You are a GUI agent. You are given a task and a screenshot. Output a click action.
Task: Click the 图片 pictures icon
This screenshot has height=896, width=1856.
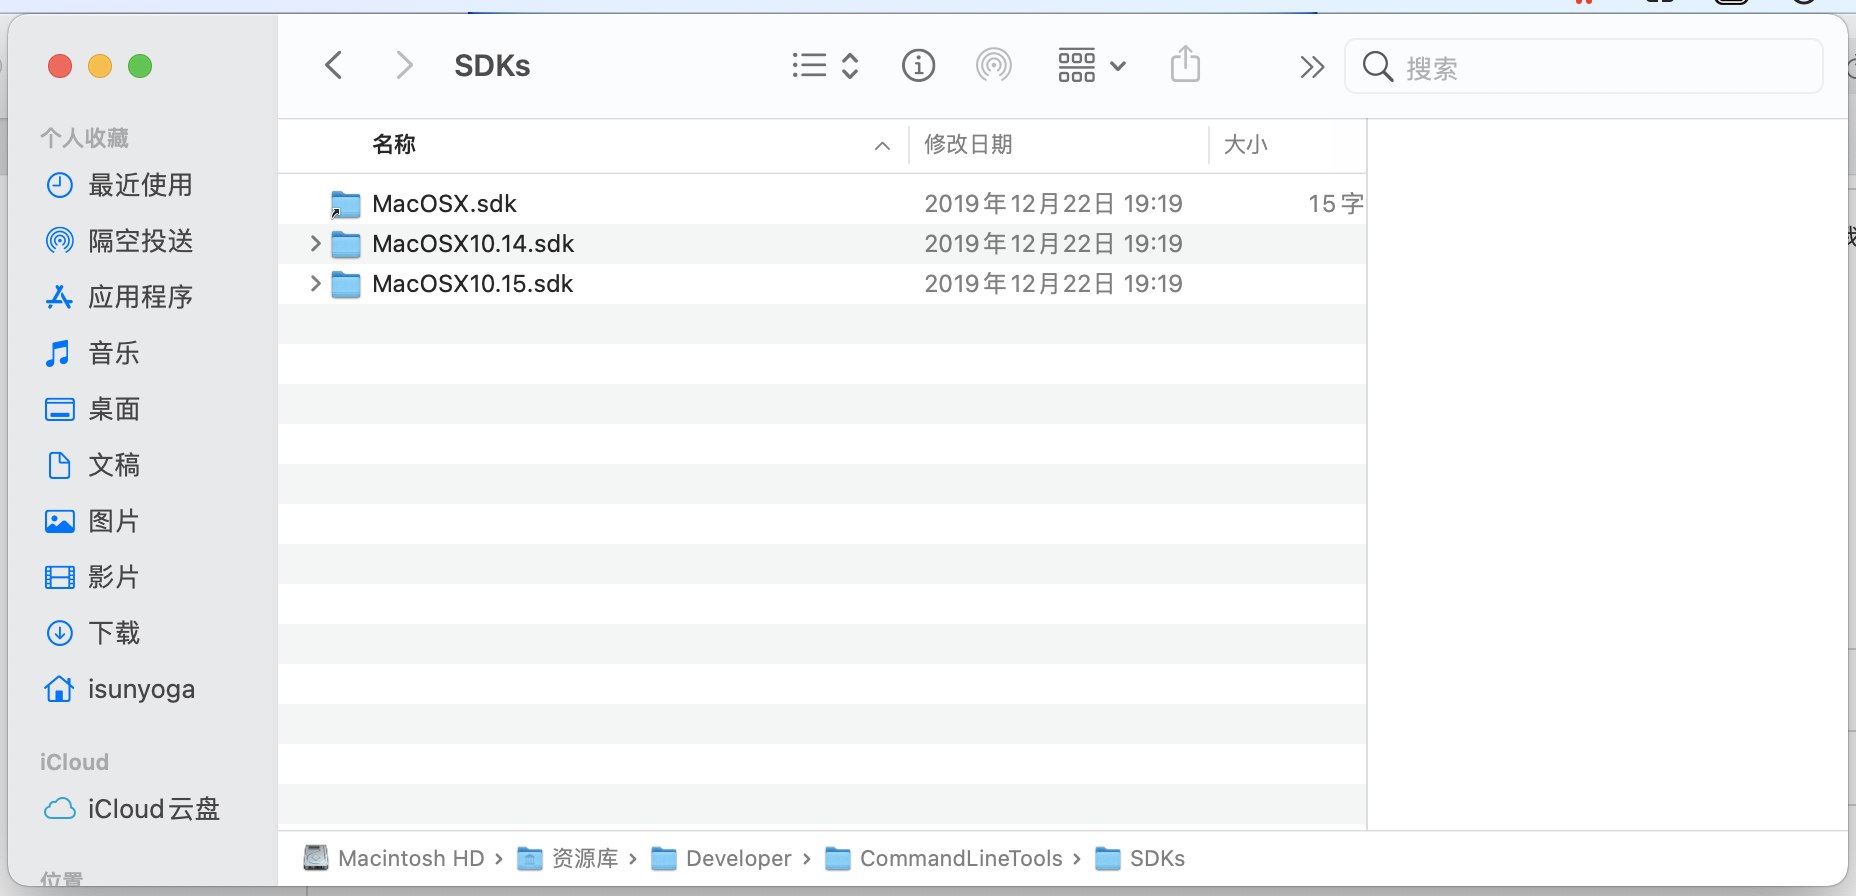coord(60,521)
